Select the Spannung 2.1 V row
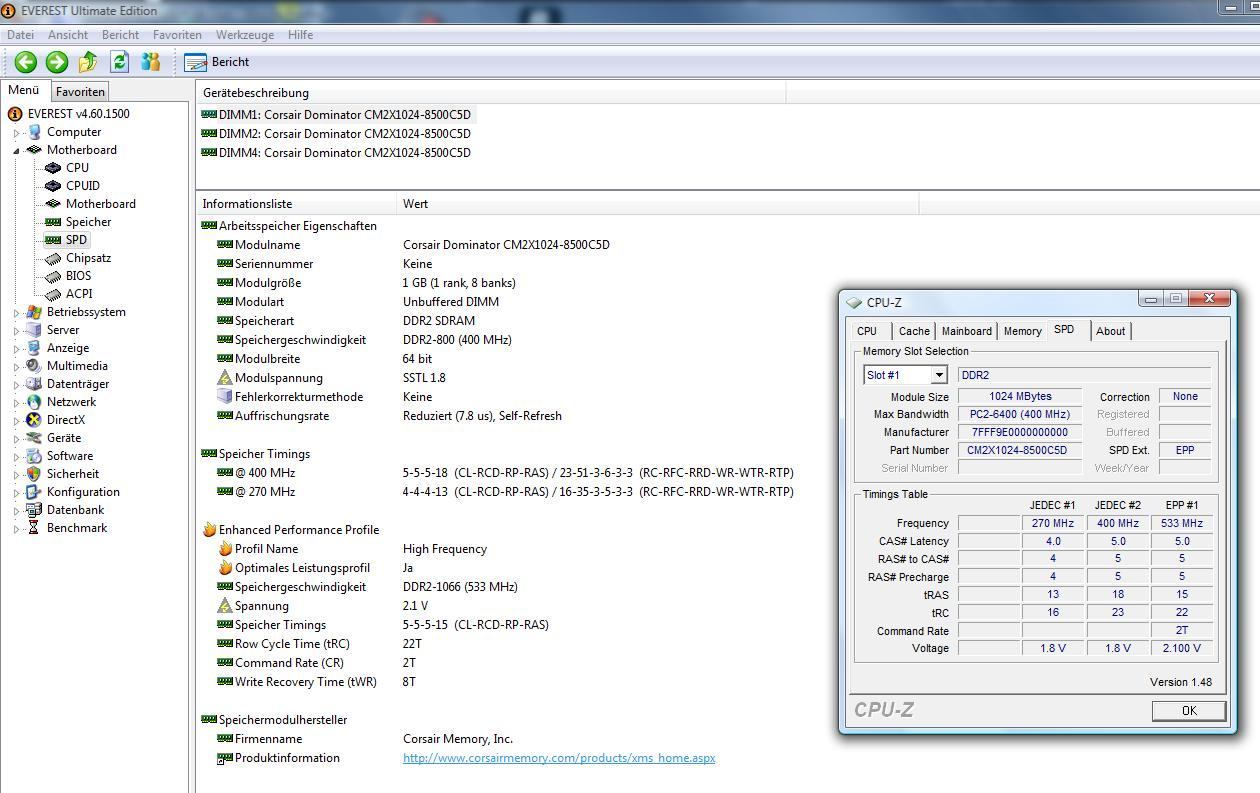Screen dimensions: 1260x793 [322, 606]
